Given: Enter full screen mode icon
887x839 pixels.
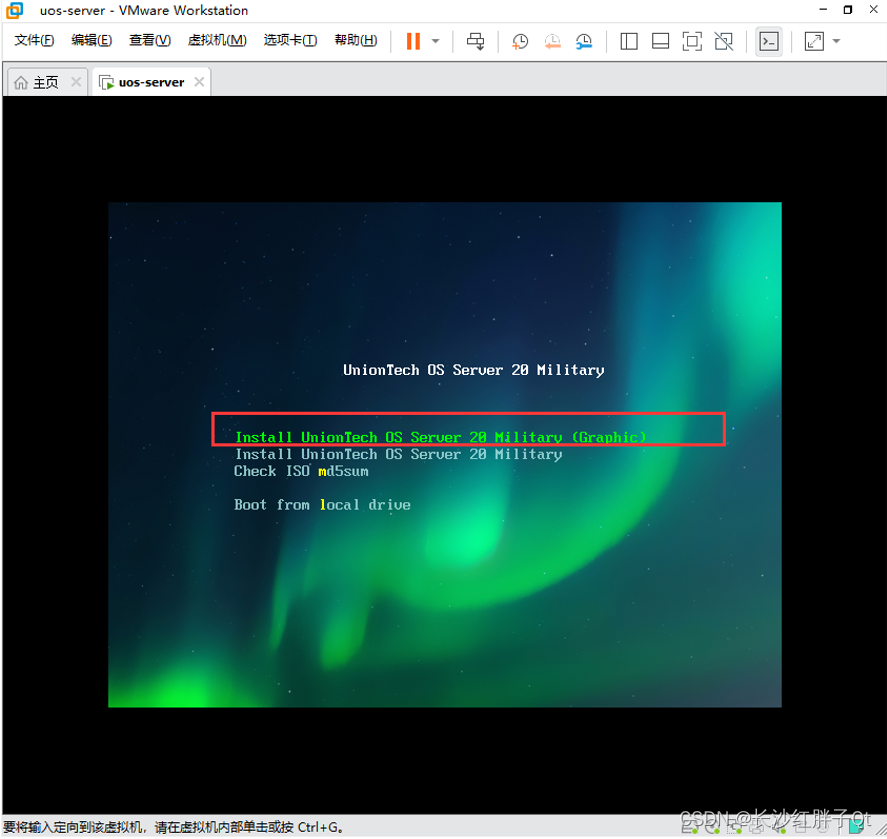Looking at the screenshot, I should [692, 41].
